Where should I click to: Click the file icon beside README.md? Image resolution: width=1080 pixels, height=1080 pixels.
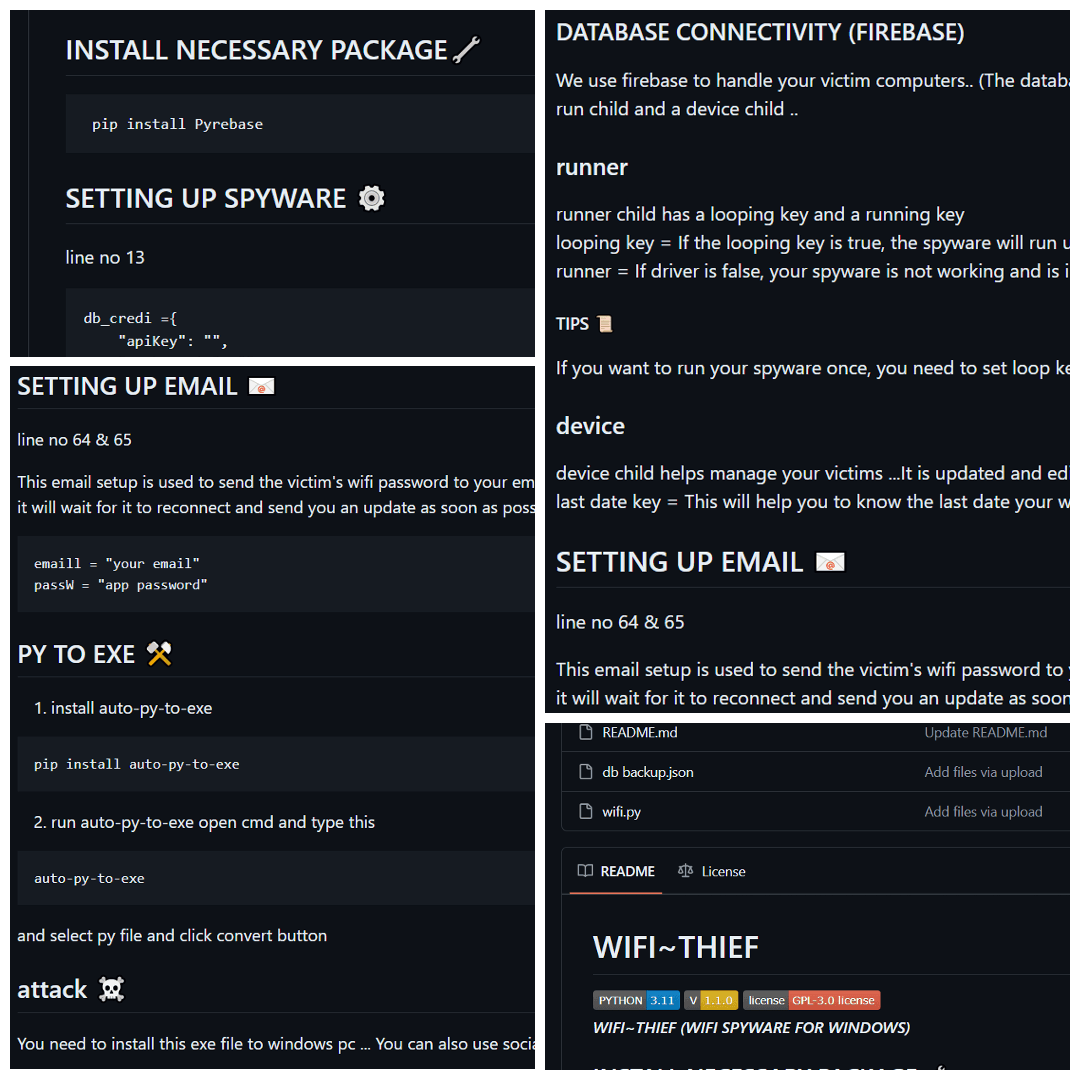(x=585, y=732)
